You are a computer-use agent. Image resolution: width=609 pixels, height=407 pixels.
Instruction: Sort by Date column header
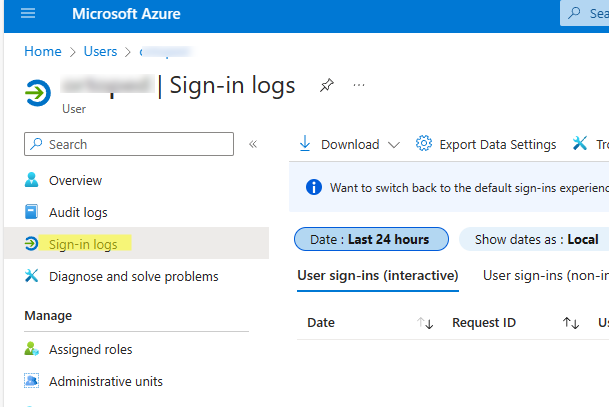[321, 322]
